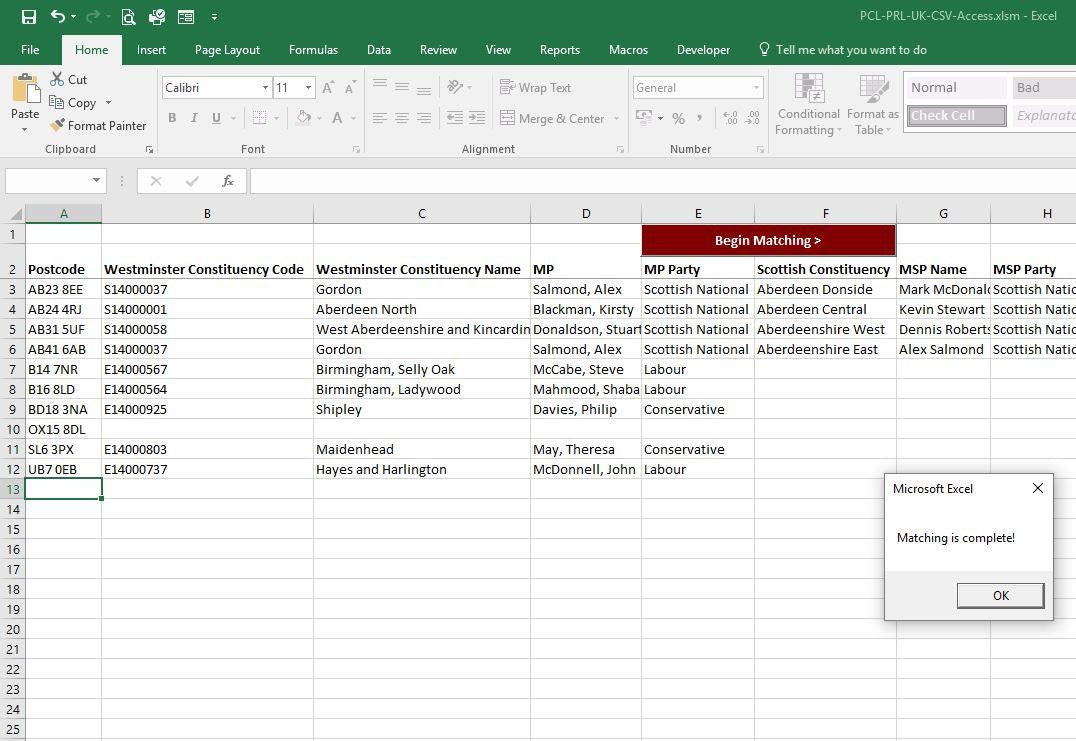Select column C header
Viewport: 1076px width, 741px height.
coord(421,213)
